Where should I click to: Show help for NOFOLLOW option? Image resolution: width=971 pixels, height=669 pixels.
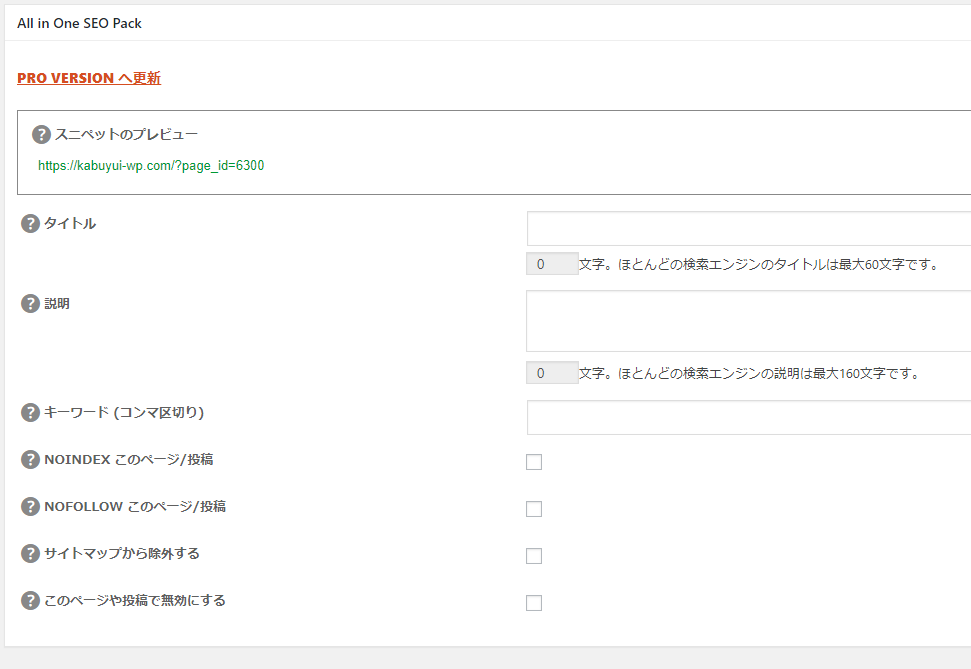[30, 507]
